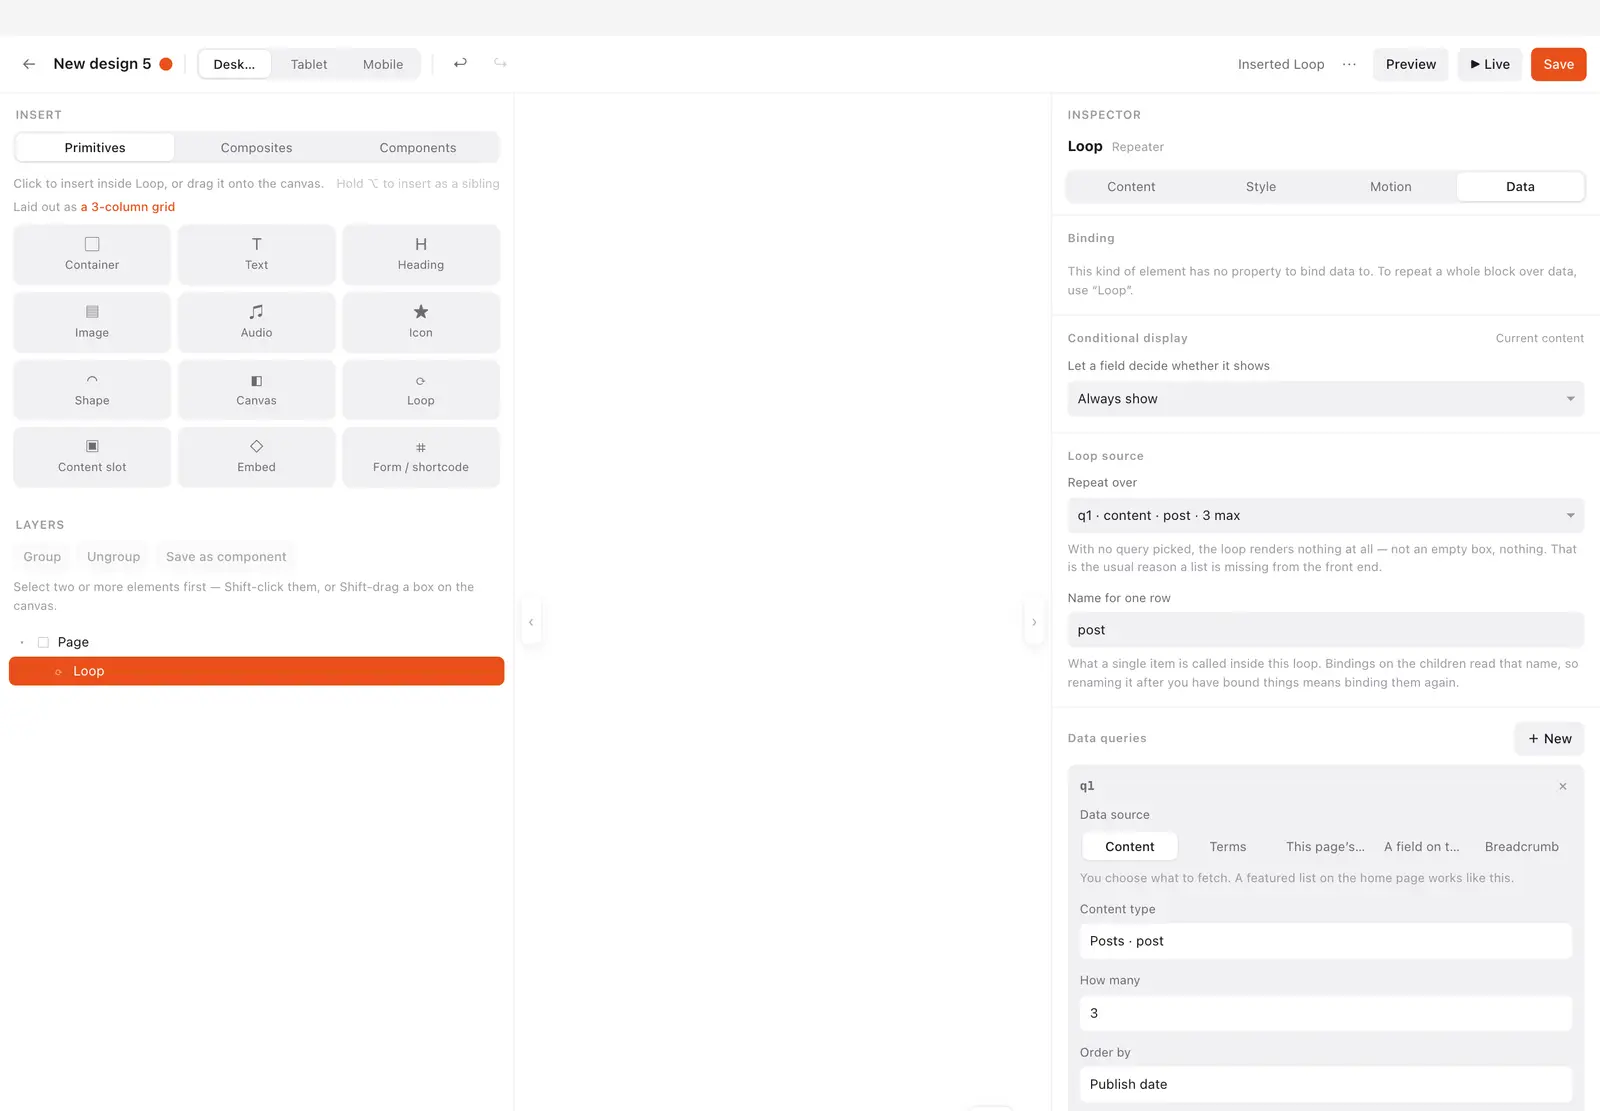The width and height of the screenshot is (1600, 1111).
Task: Insert an Icon primitive
Action: 421,322
